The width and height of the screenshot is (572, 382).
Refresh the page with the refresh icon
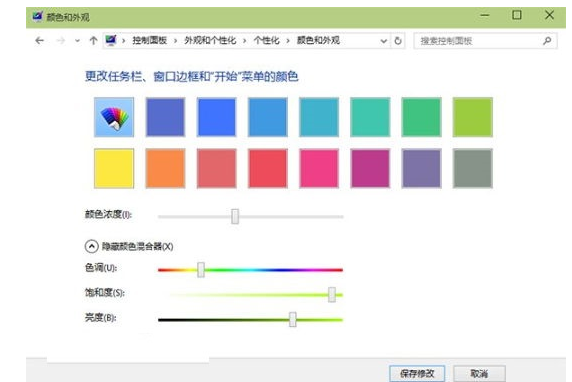pyautogui.click(x=398, y=40)
